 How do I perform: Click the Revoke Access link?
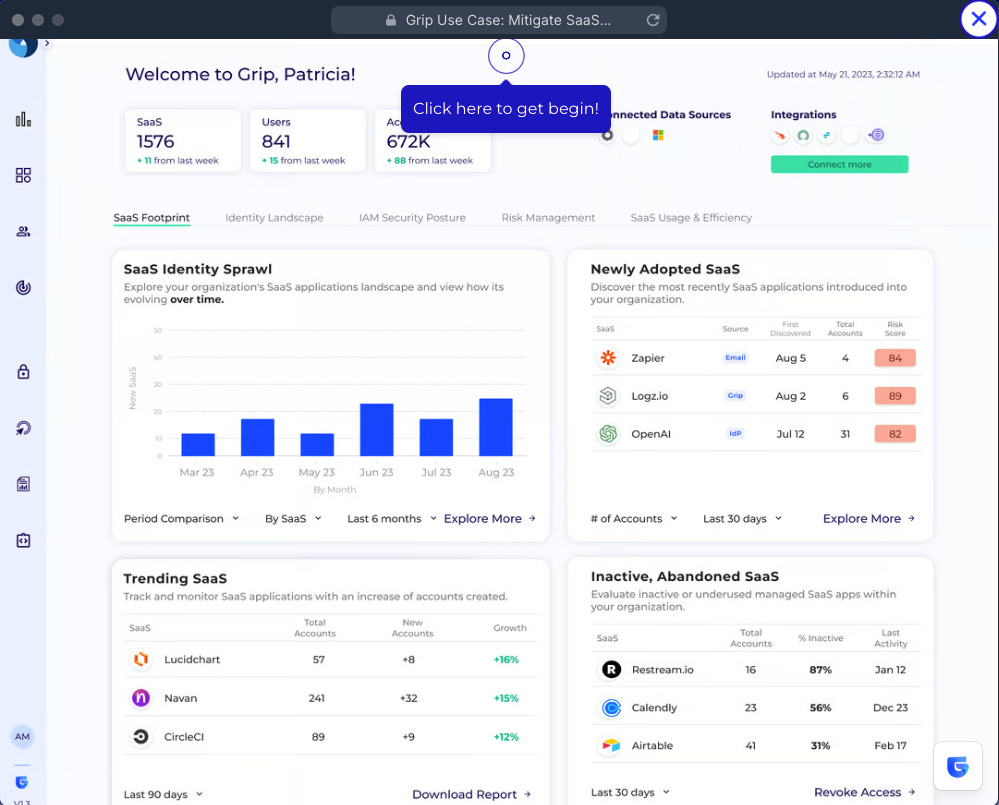[865, 792]
